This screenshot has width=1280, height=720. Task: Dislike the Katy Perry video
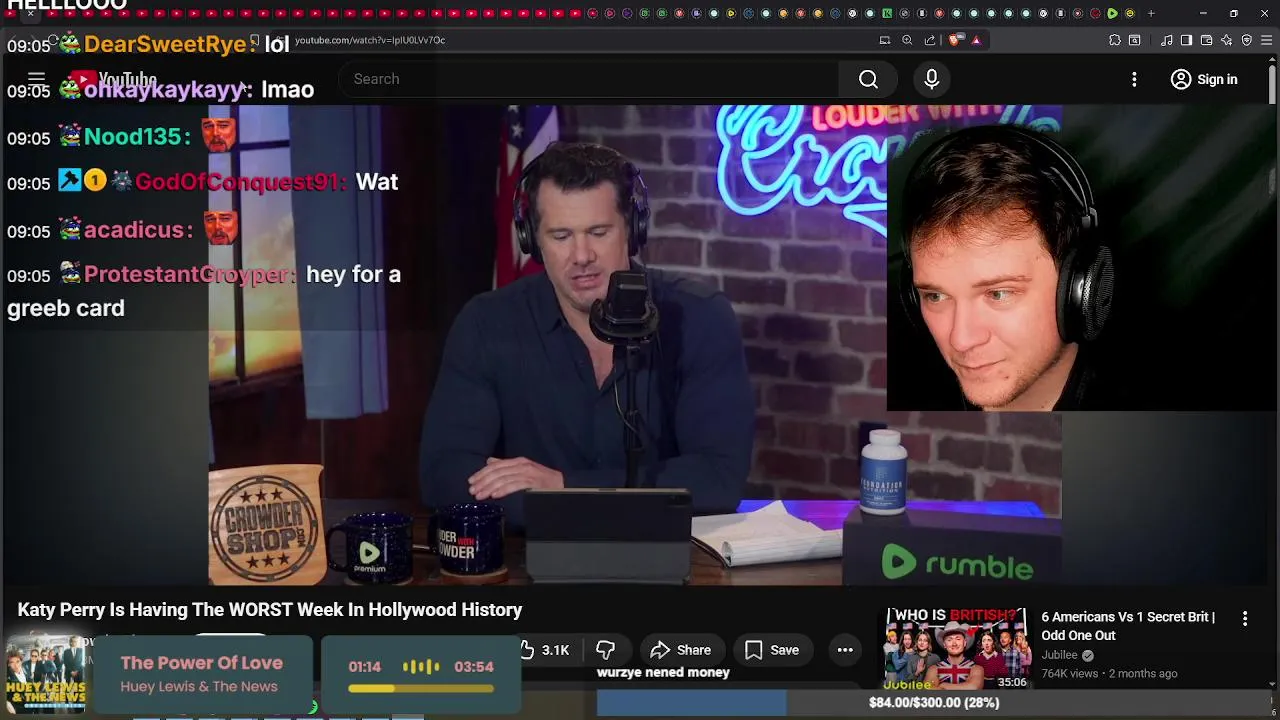pos(605,650)
